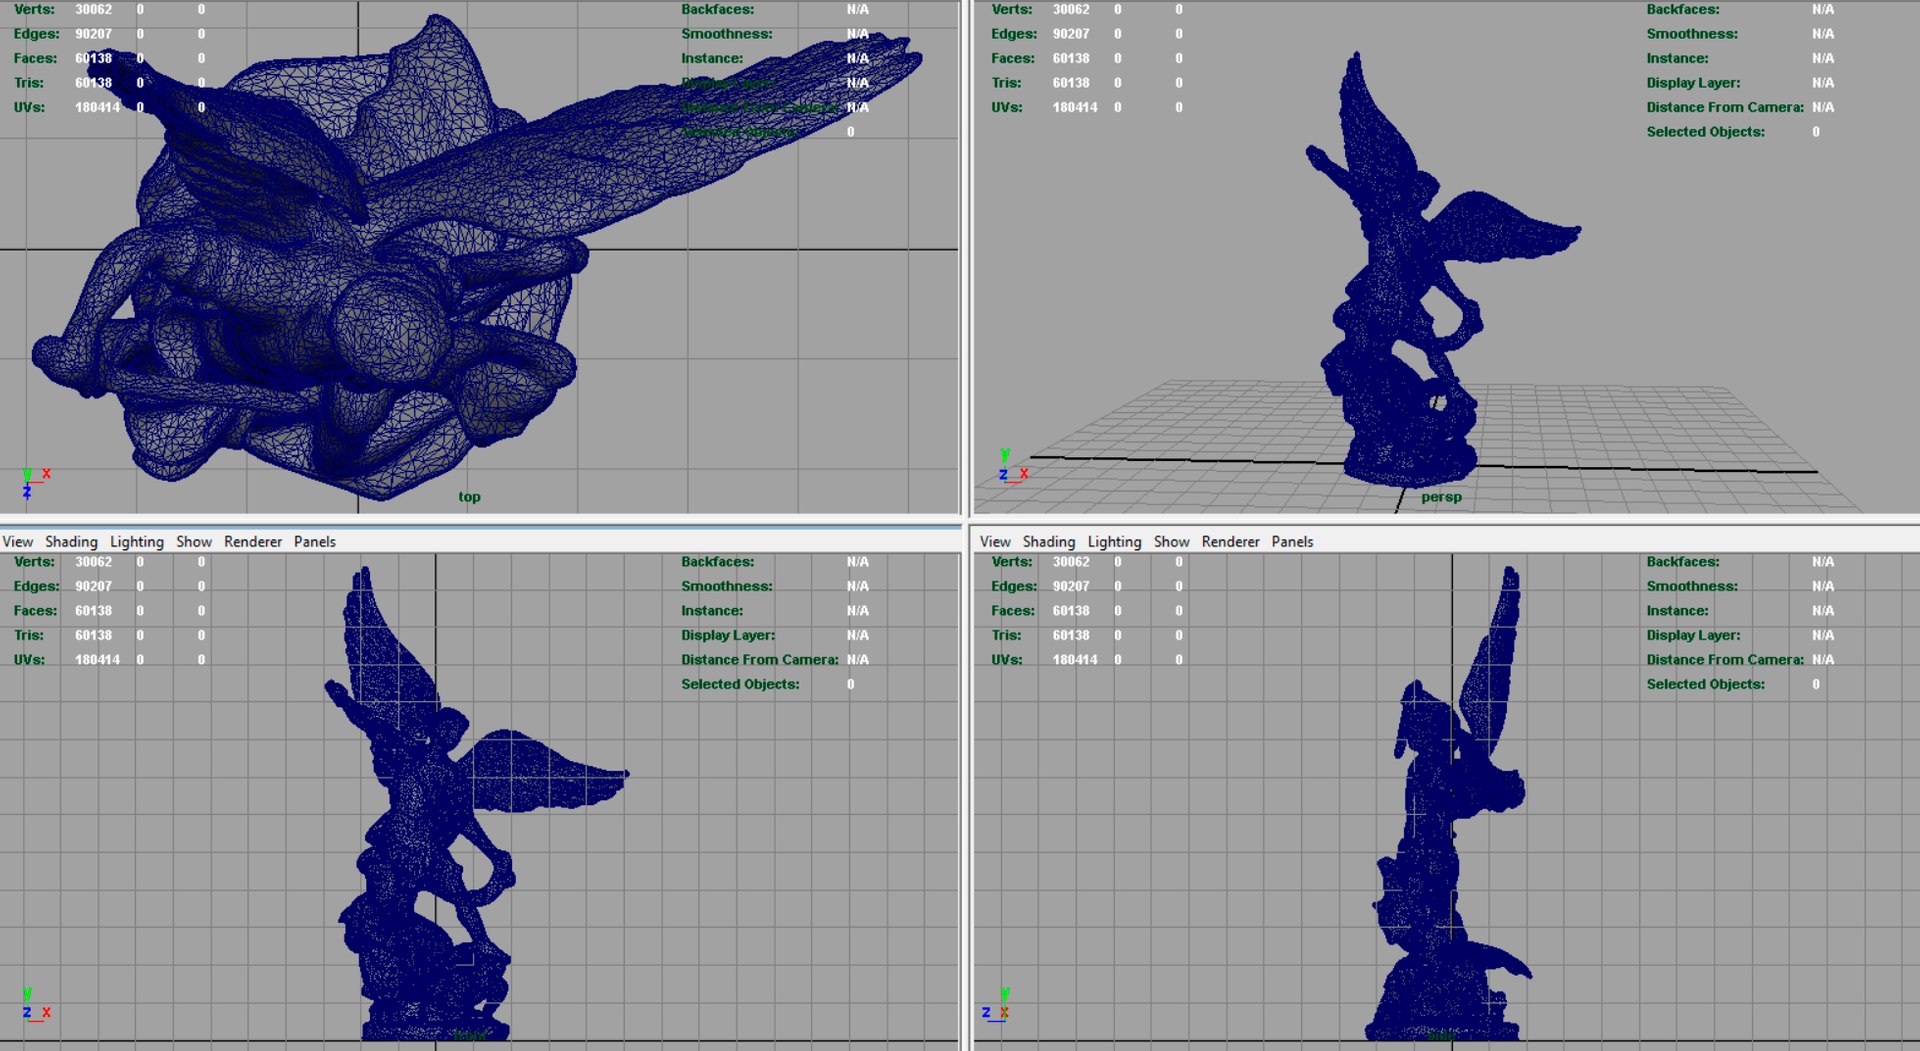The image size is (1920, 1051).
Task: Open Lighting menu in bottom-left viewport
Action: point(137,541)
